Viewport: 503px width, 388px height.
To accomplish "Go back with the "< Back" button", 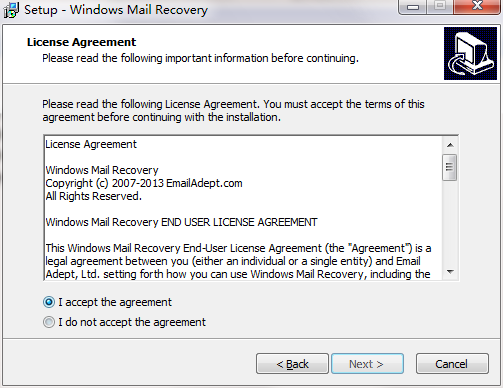I will coord(292,364).
